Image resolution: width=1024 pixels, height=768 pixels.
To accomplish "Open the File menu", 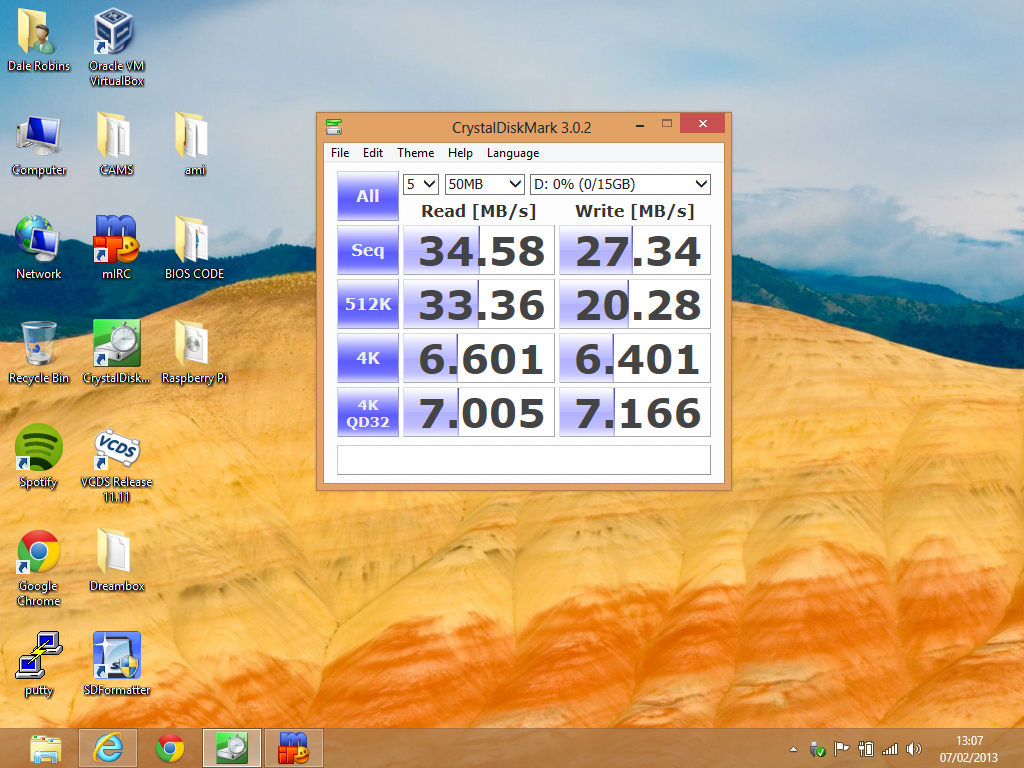I will [x=340, y=153].
